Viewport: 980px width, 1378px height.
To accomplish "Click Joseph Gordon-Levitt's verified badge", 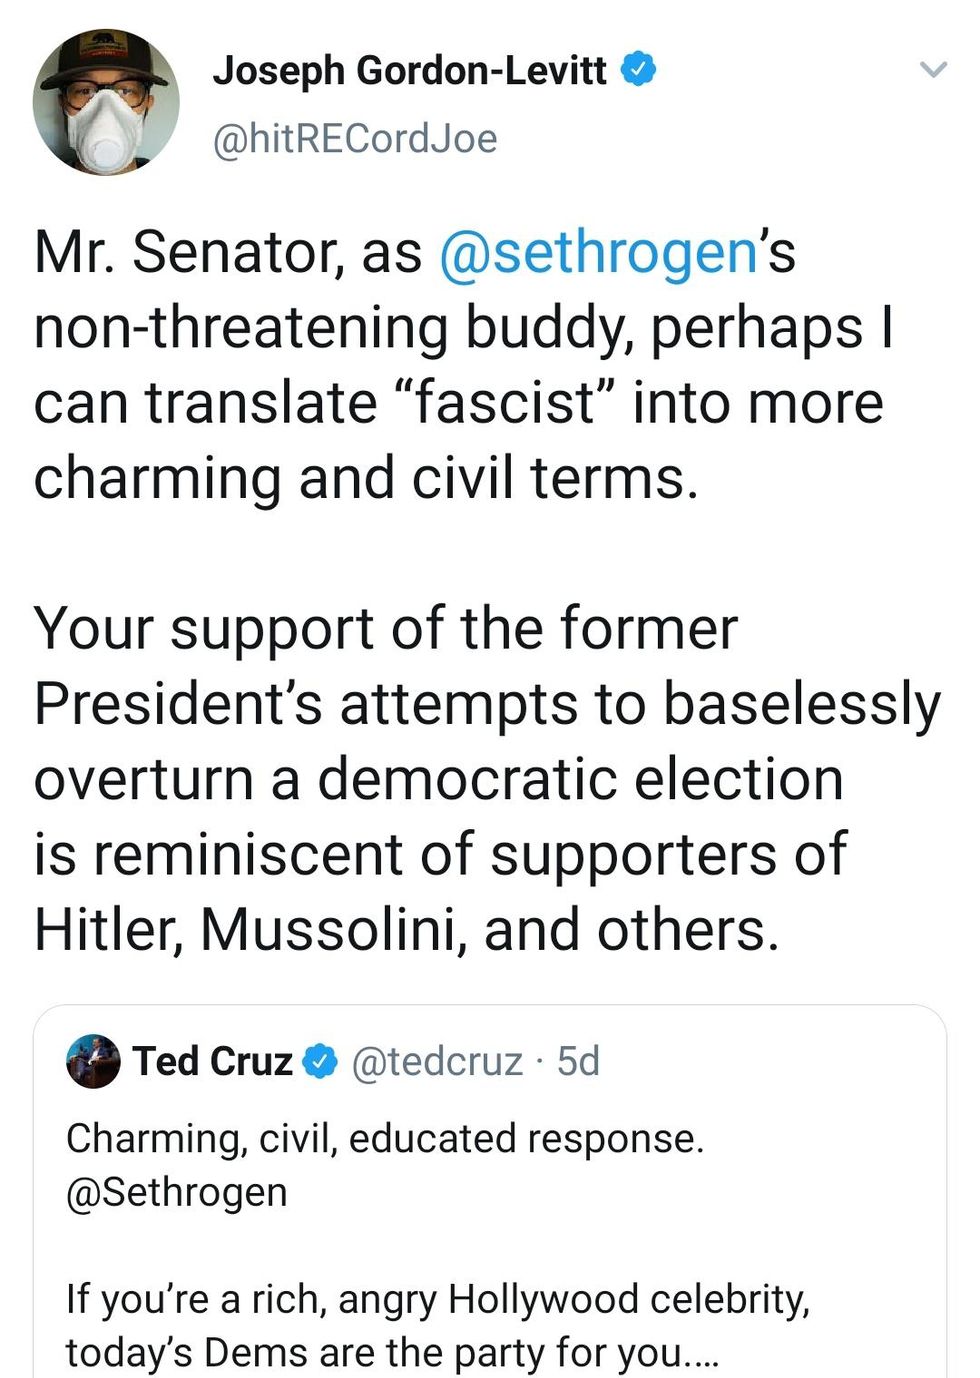I will (639, 70).
